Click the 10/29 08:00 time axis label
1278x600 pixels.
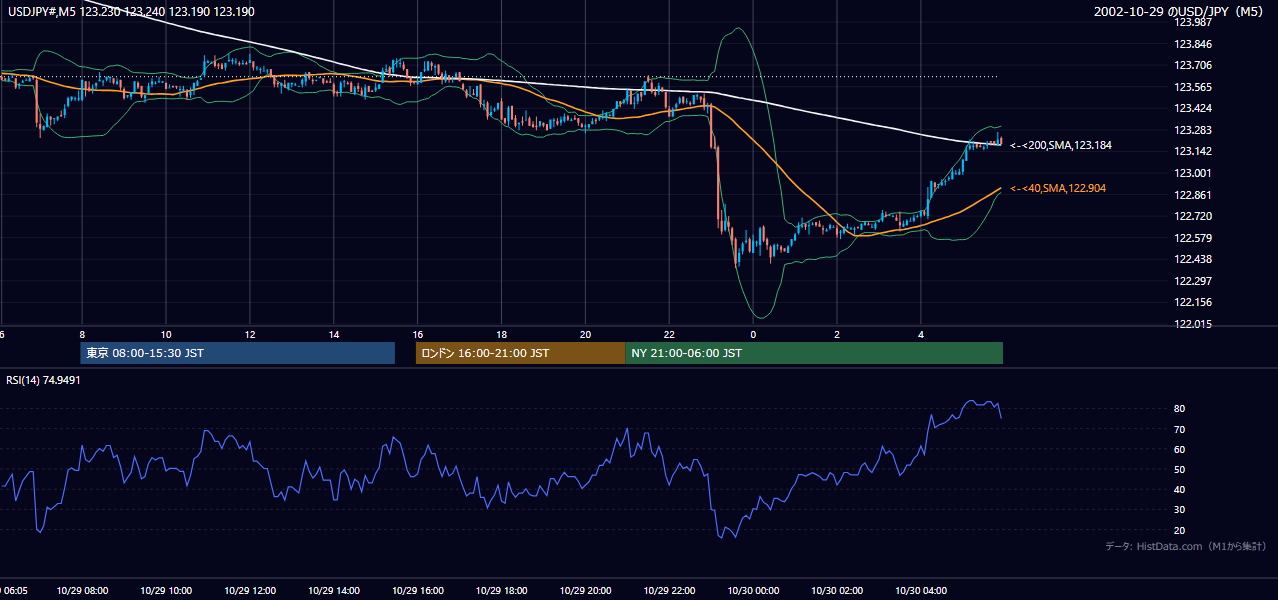(82, 591)
